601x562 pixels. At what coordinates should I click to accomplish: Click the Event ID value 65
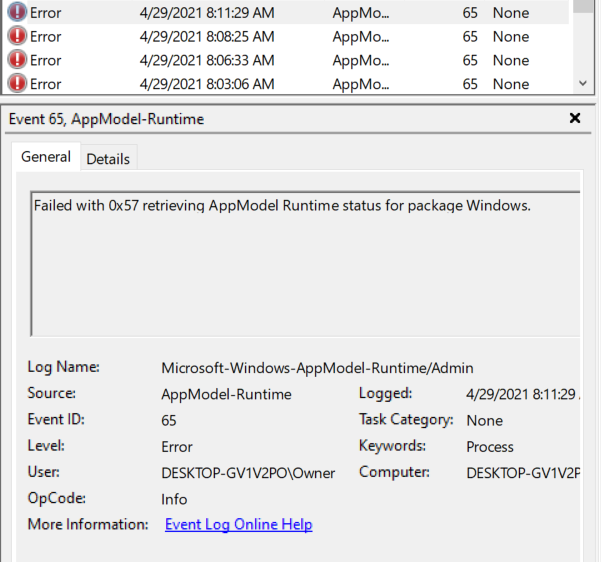tap(169, 421)
